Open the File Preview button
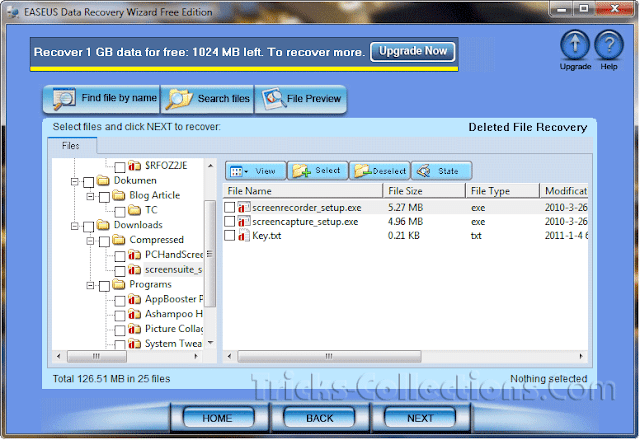The width and height of the screenshot is (640, 440). (301, 99)
